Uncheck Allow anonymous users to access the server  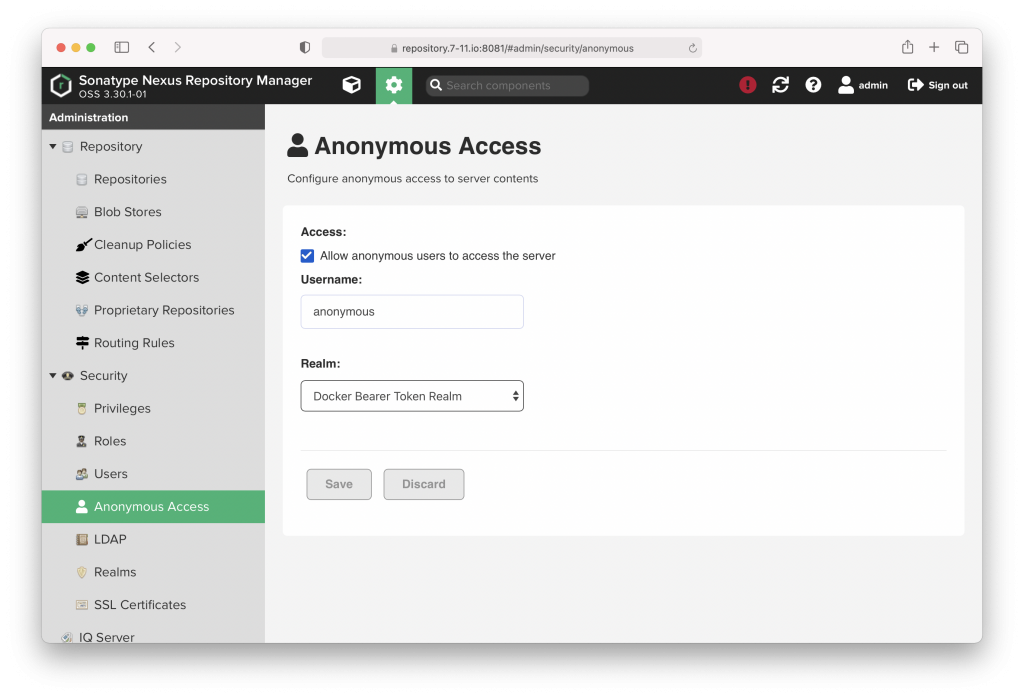(x=307, y=255)
